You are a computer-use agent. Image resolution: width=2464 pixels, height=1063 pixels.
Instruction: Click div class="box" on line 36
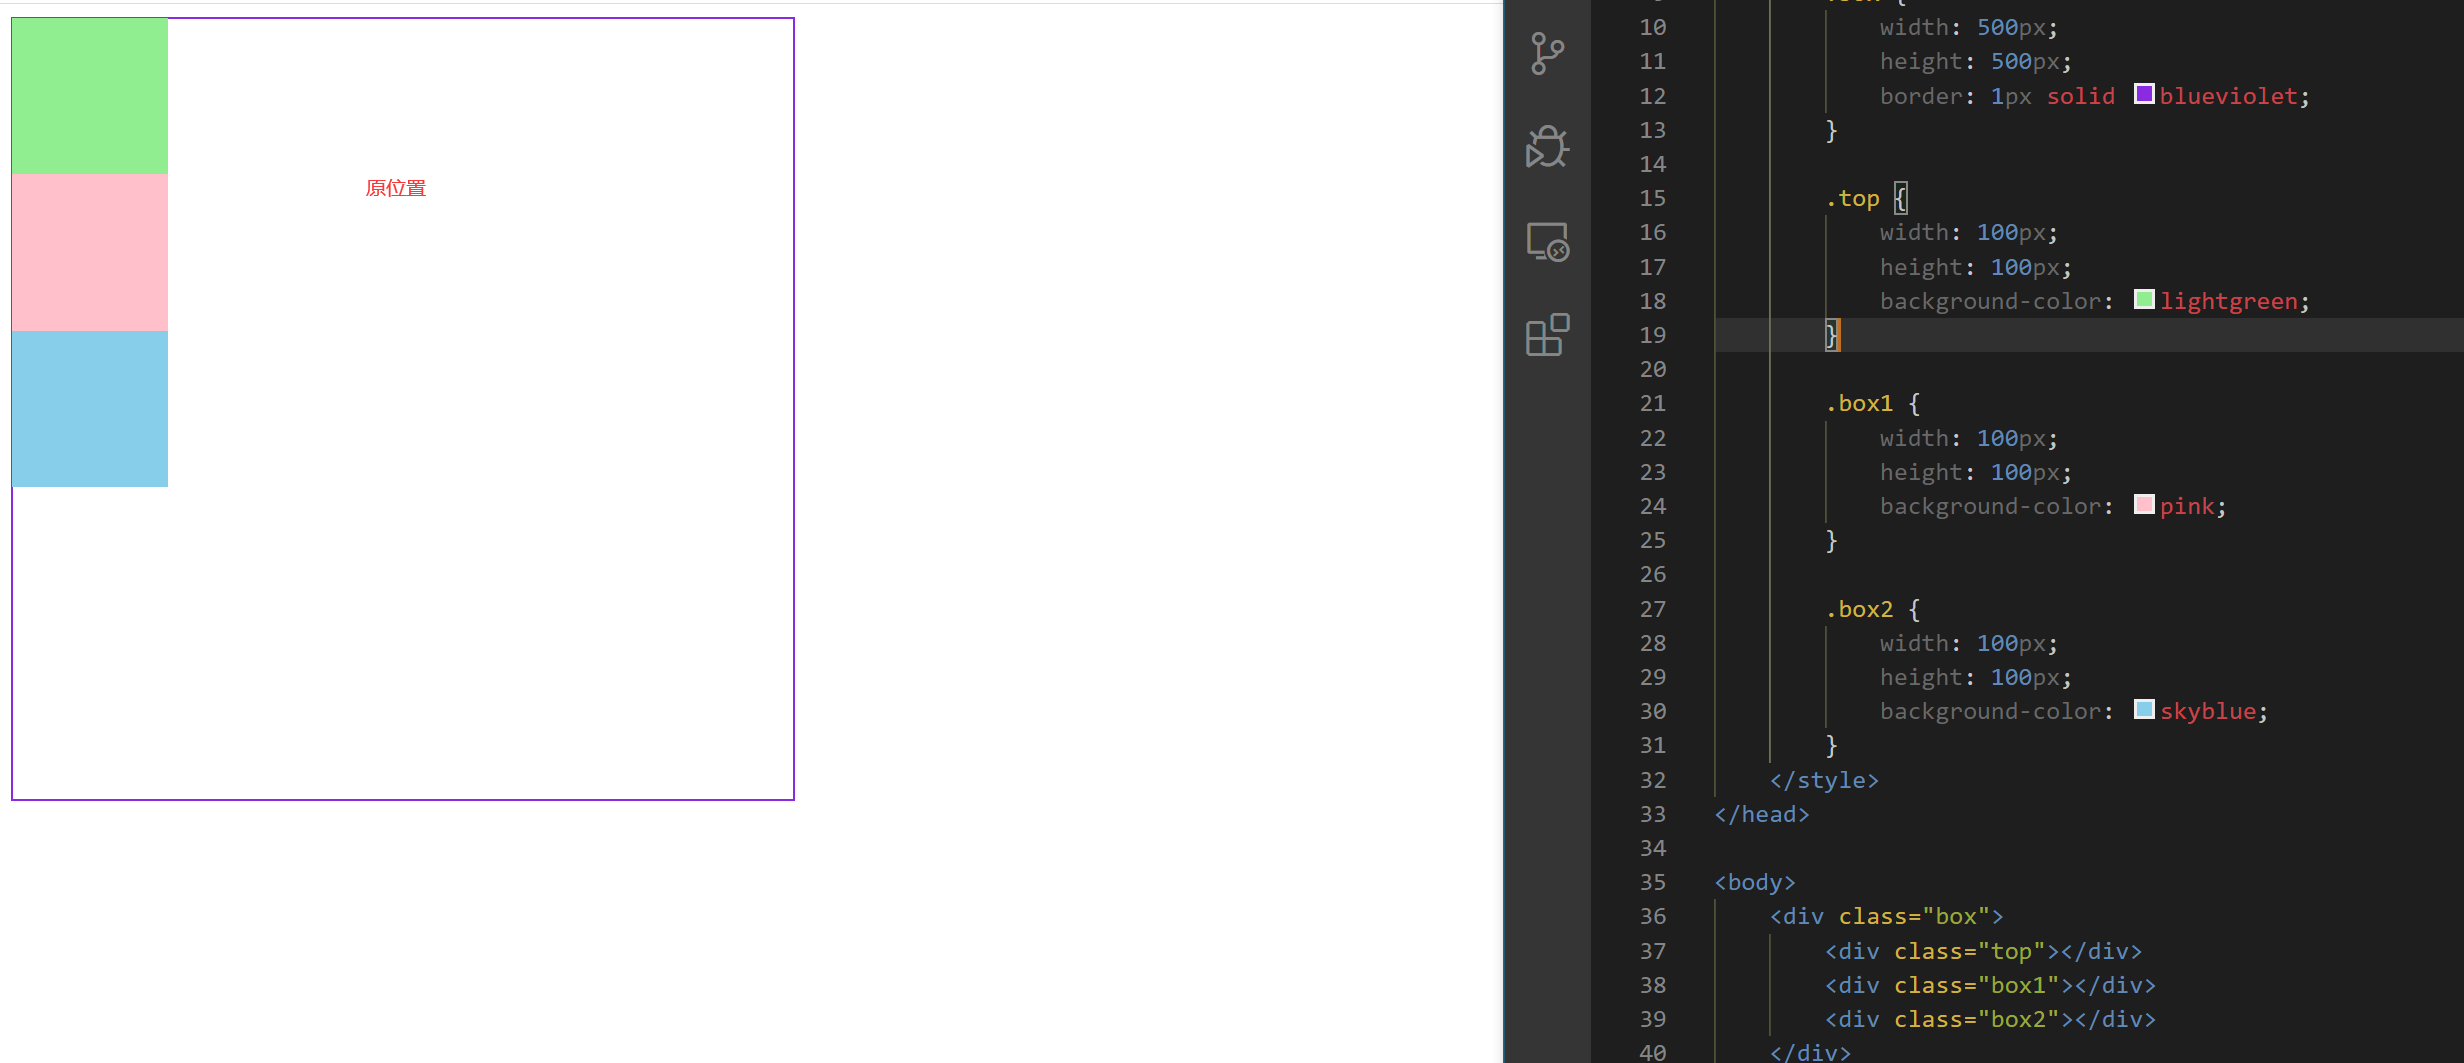coord(1887,917)
